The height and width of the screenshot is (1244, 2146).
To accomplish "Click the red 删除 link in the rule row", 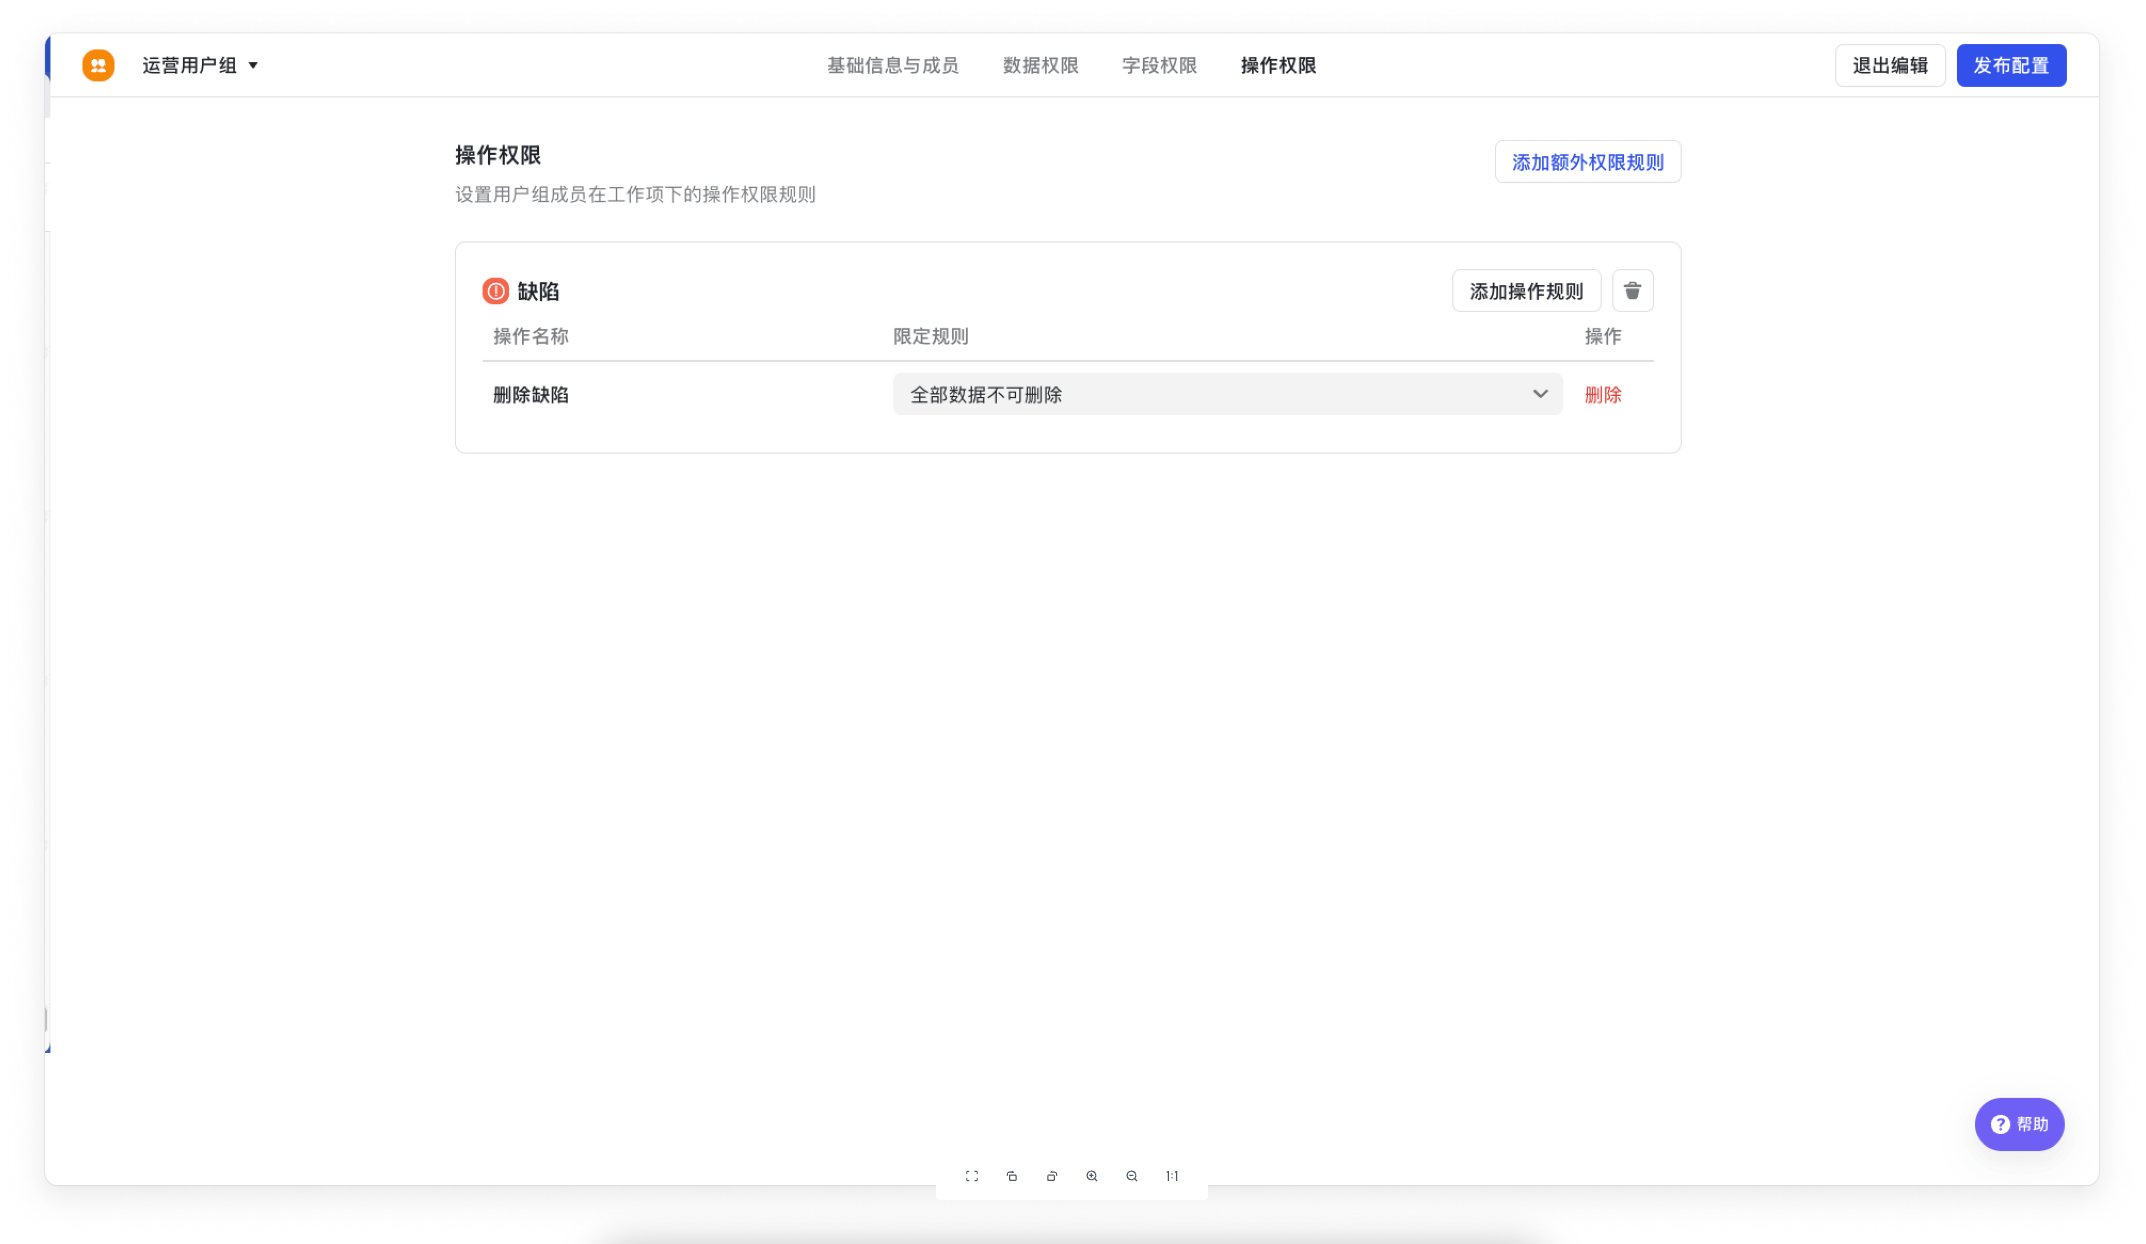I will pyautogui.click(x=1602, y=395).
